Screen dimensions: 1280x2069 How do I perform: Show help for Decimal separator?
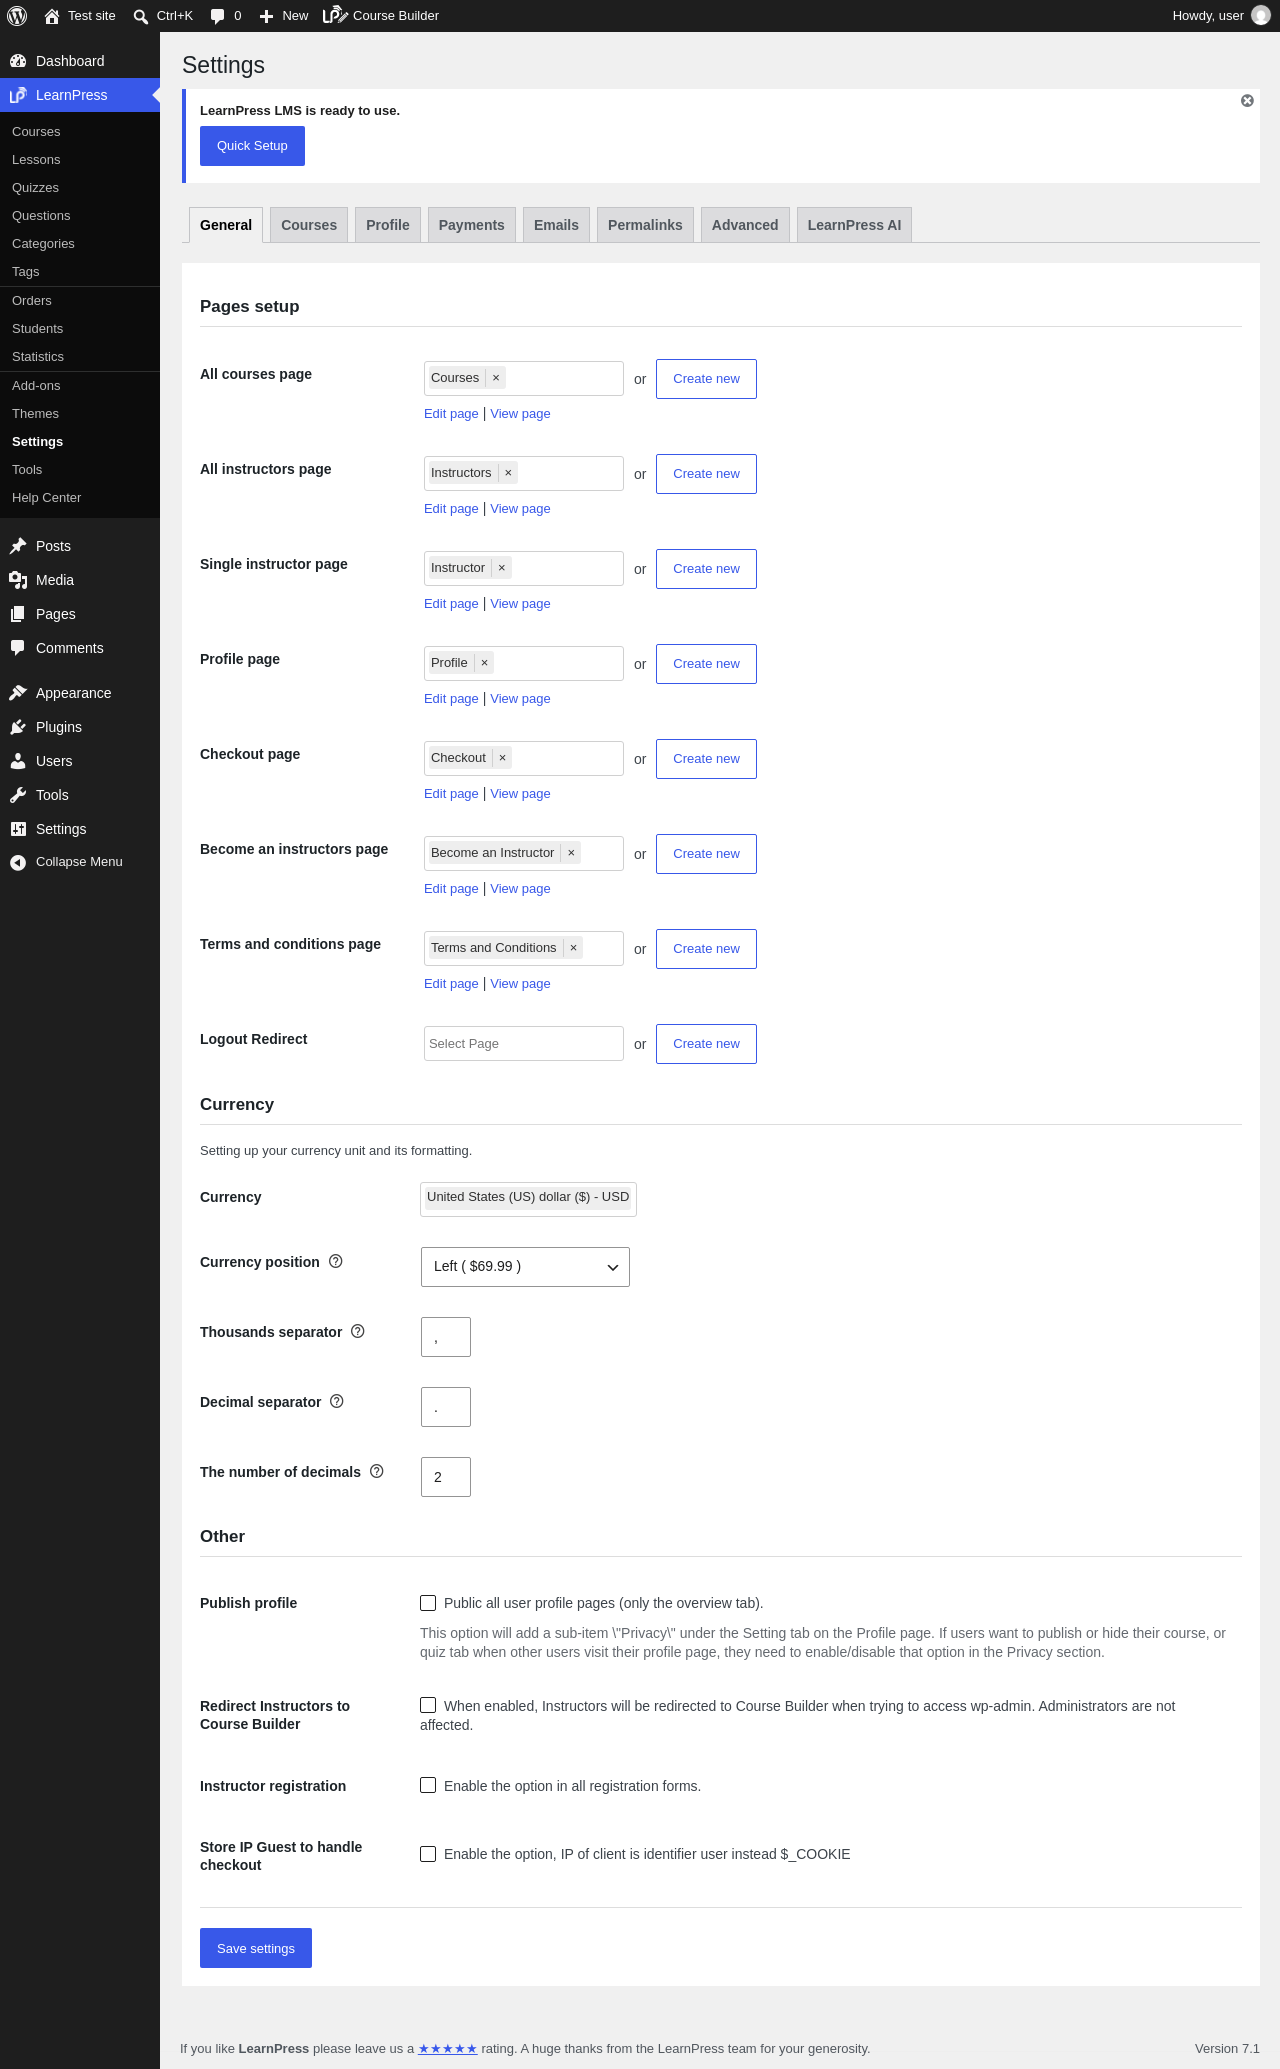[337, 1402]
